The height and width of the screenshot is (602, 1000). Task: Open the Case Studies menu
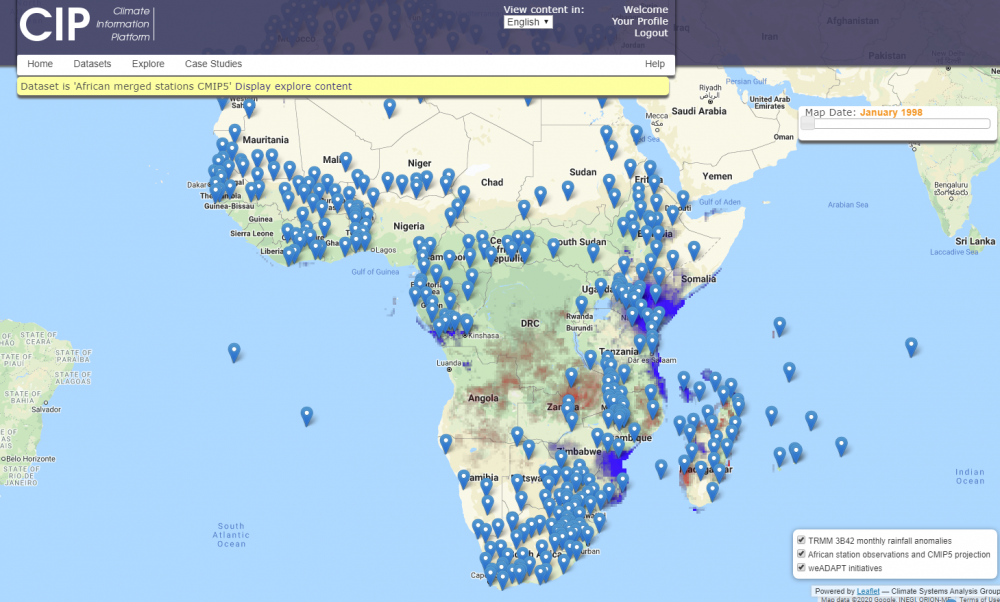click(213, 64)
